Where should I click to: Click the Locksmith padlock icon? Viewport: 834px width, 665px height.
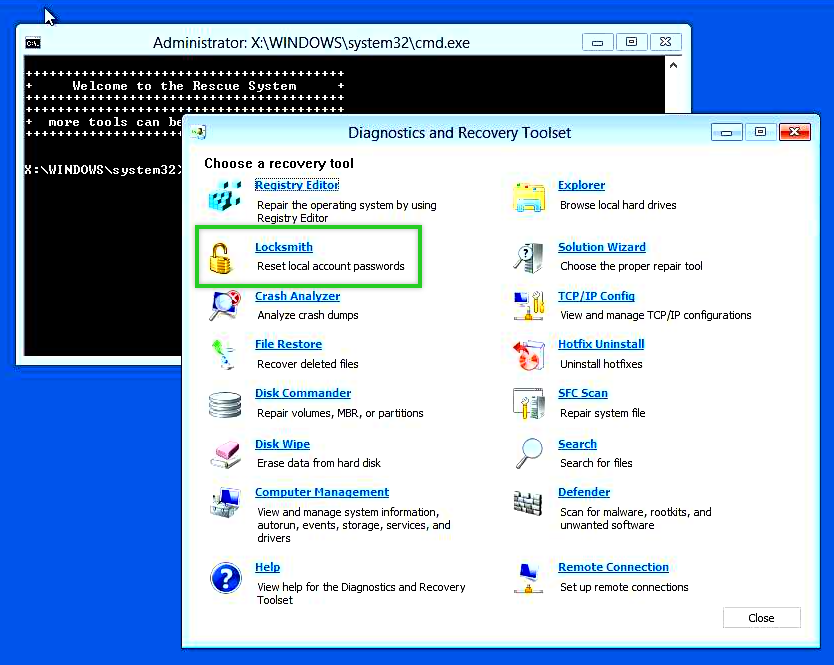(x=221, y=257)
